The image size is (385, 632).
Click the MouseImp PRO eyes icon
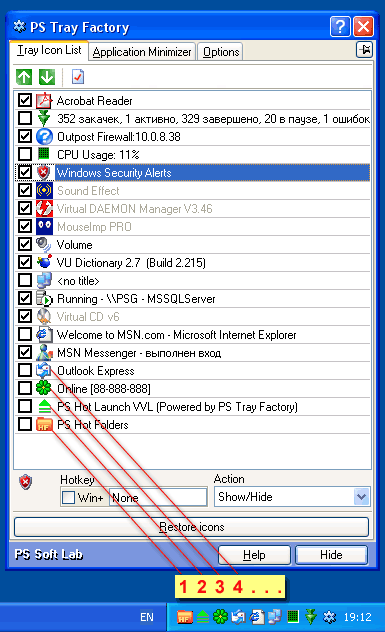pos(44,227)
